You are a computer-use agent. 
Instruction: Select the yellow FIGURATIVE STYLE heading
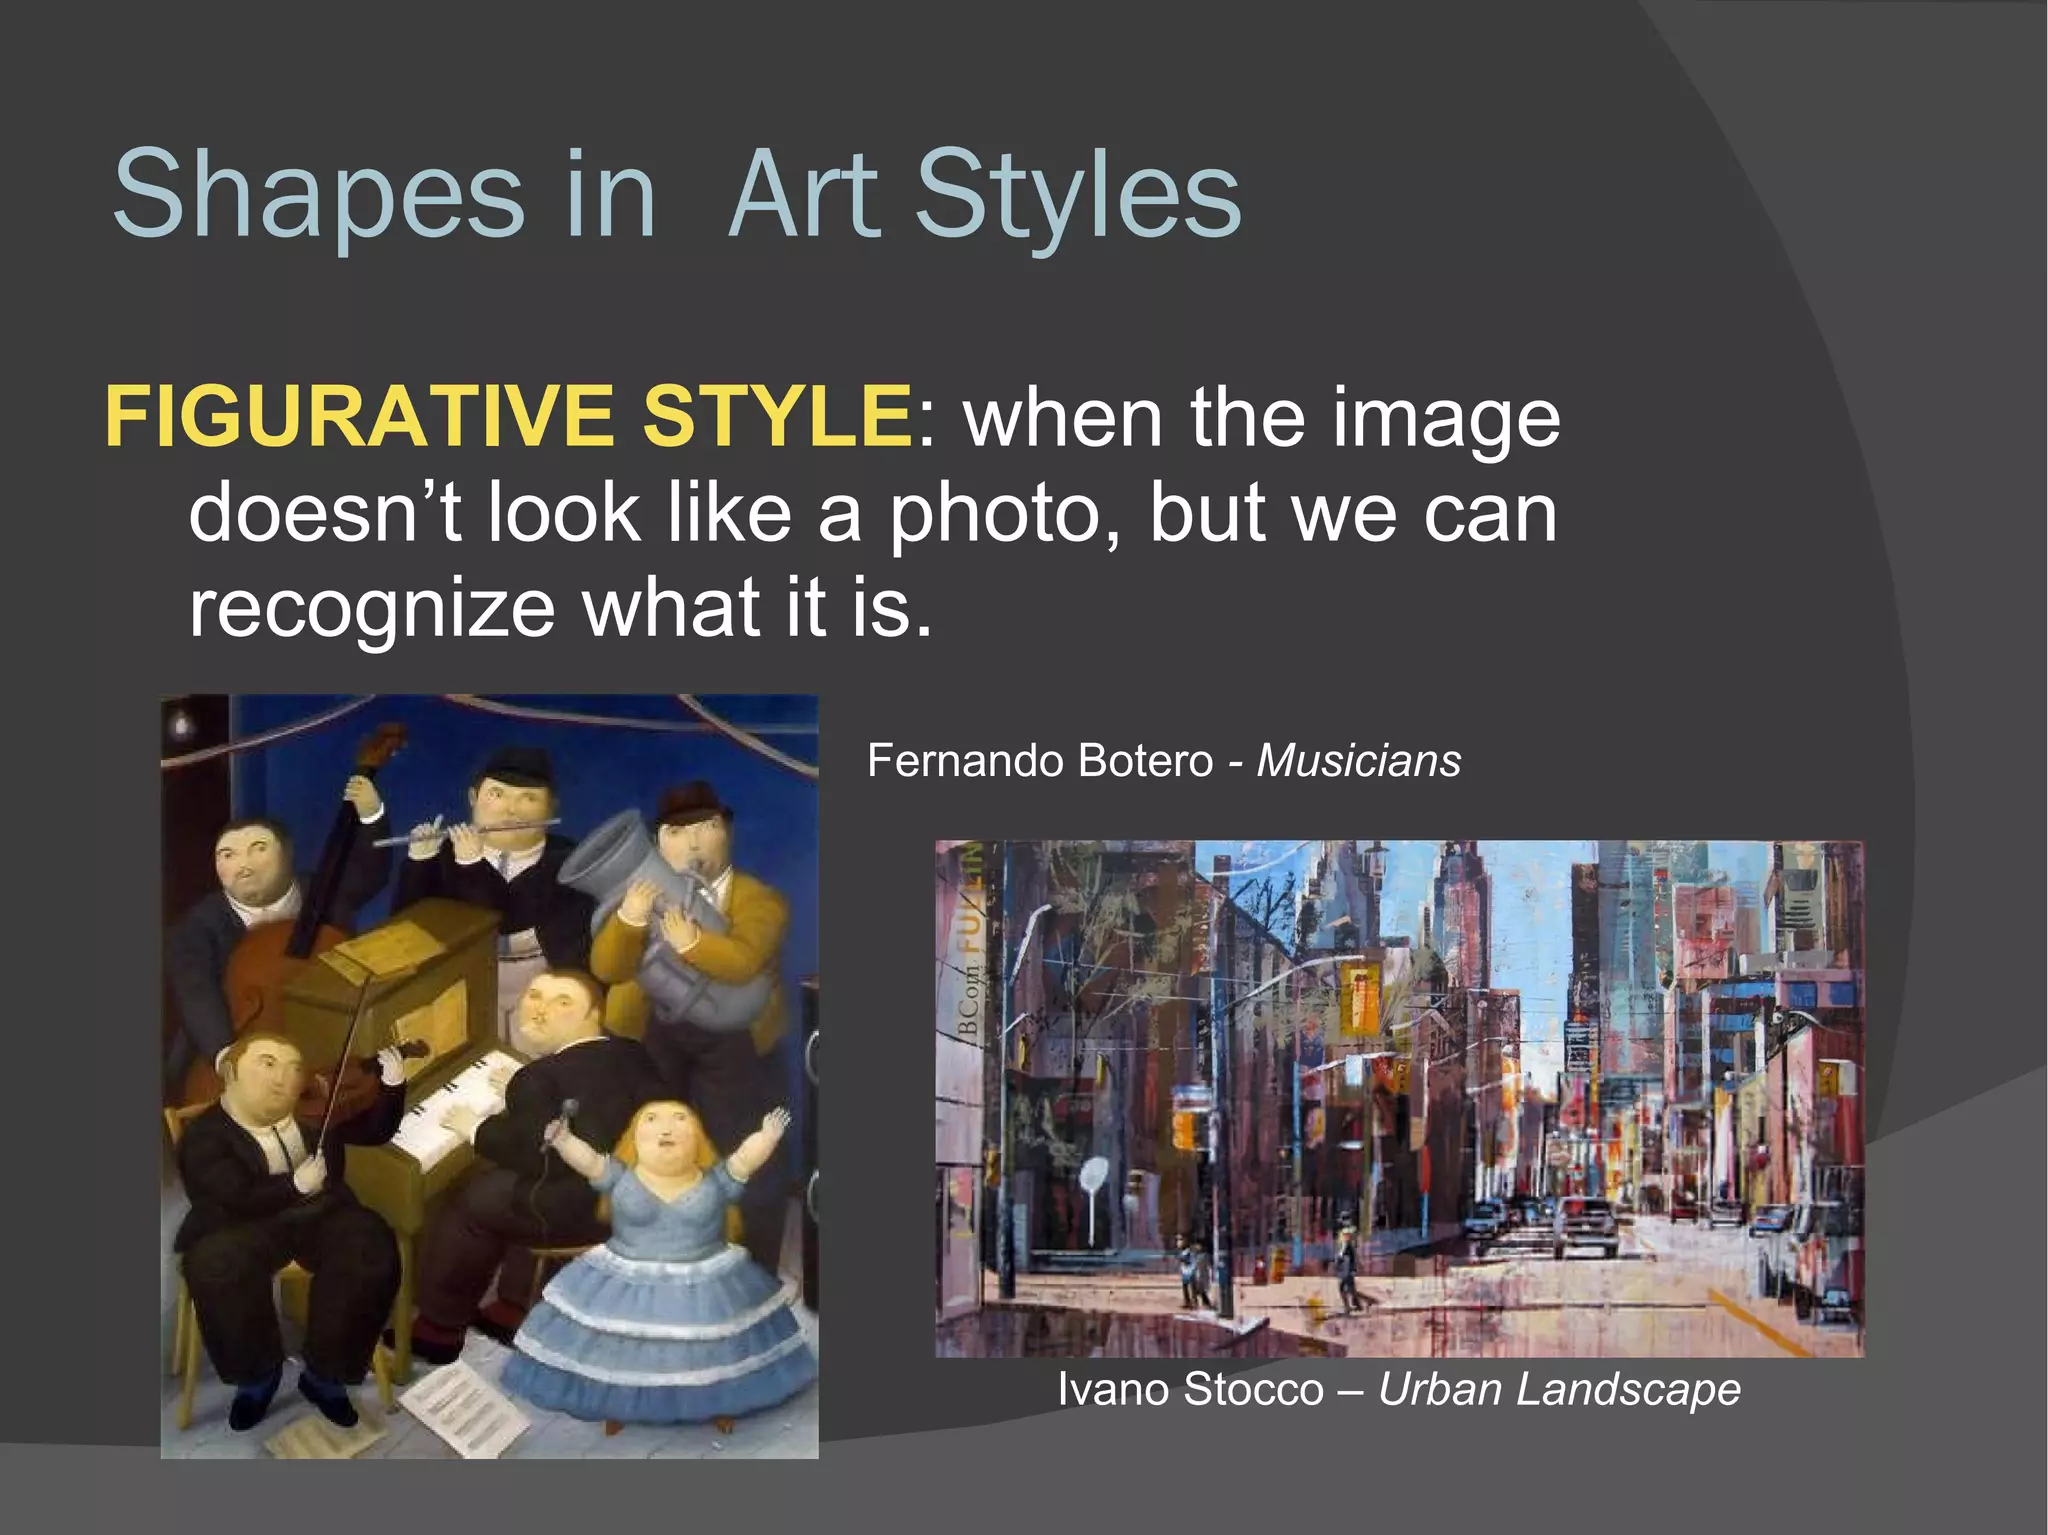tap(507, 417)
